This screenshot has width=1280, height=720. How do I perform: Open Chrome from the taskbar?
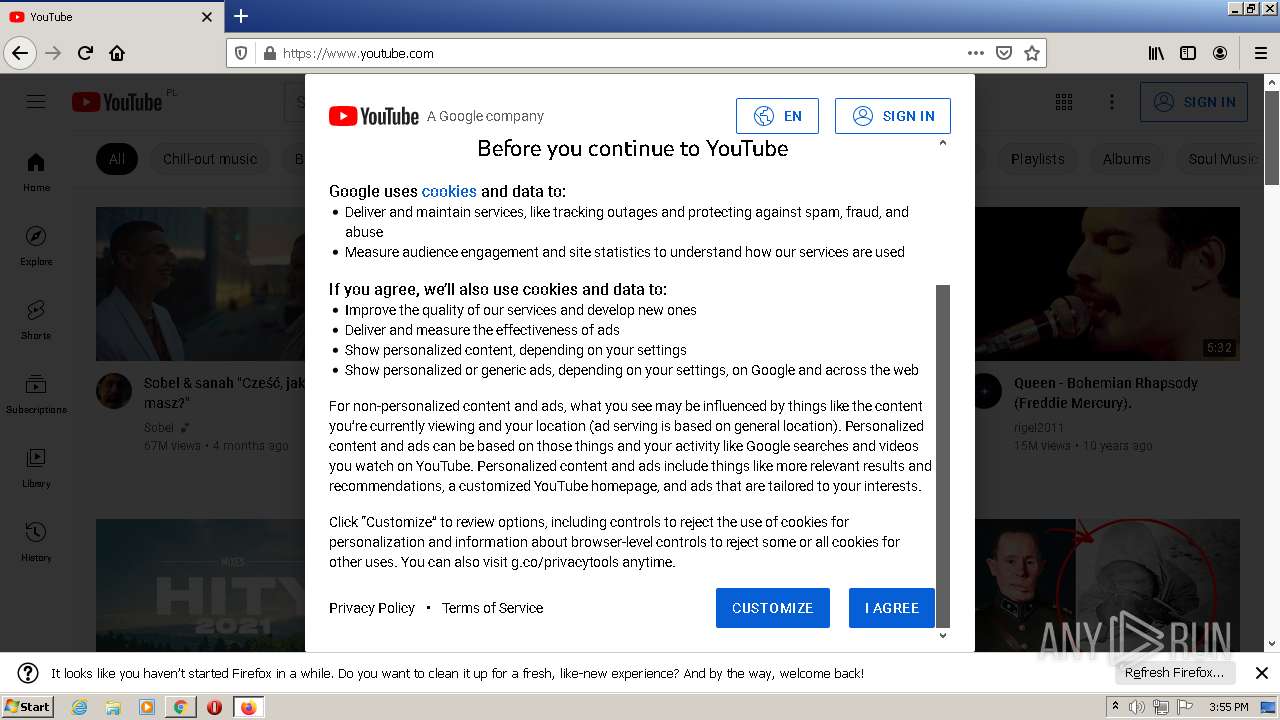pos(180,707)
